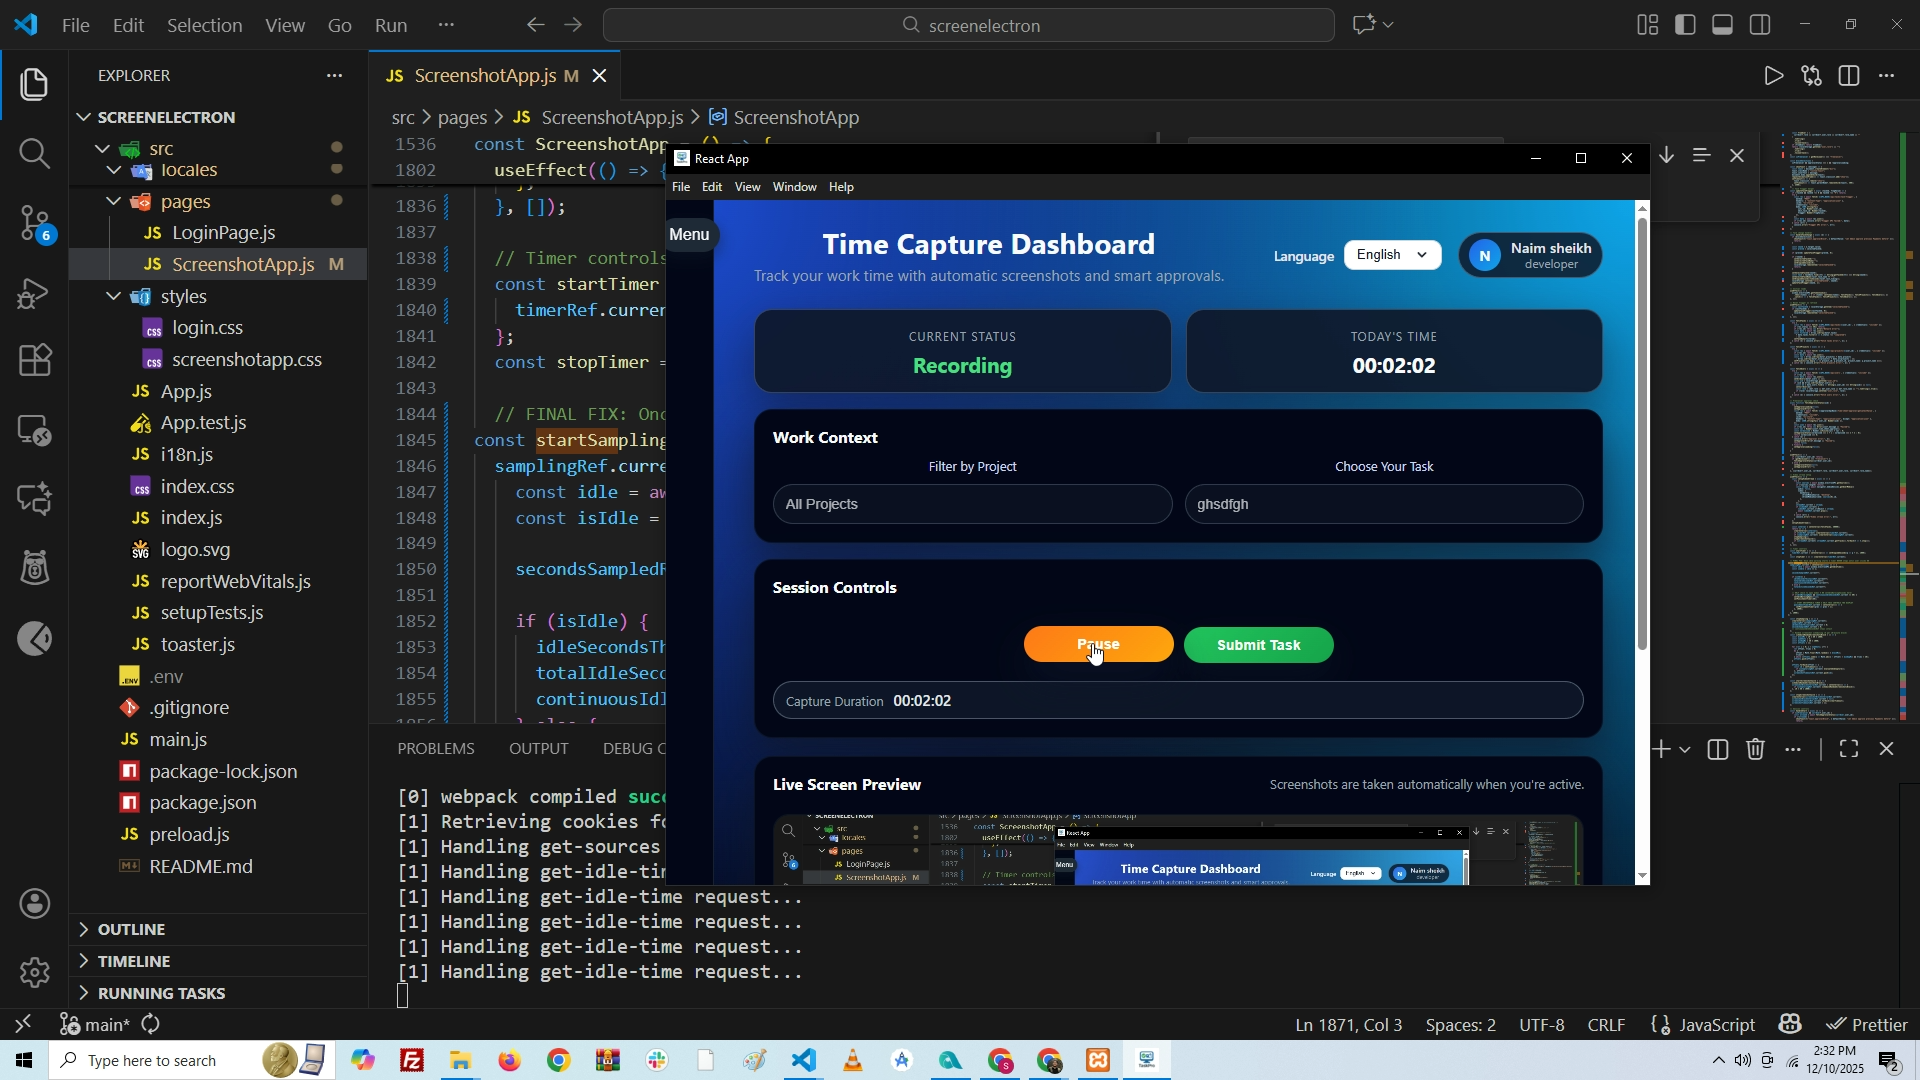Open the Language English dropdown
The image size is (1920, 1080).
1392,255
